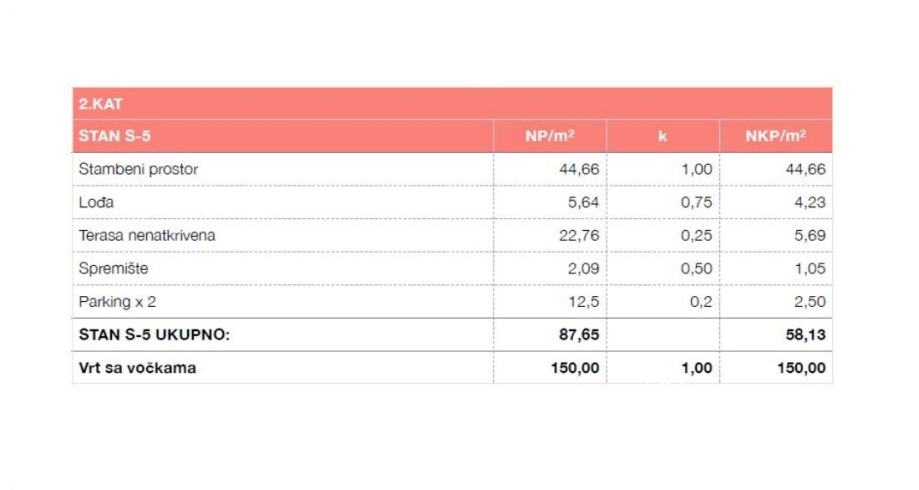The width and height of the screenshot is (919, 490).
Task: Click the "NP/m²" column header
Action: coord(549,136)
